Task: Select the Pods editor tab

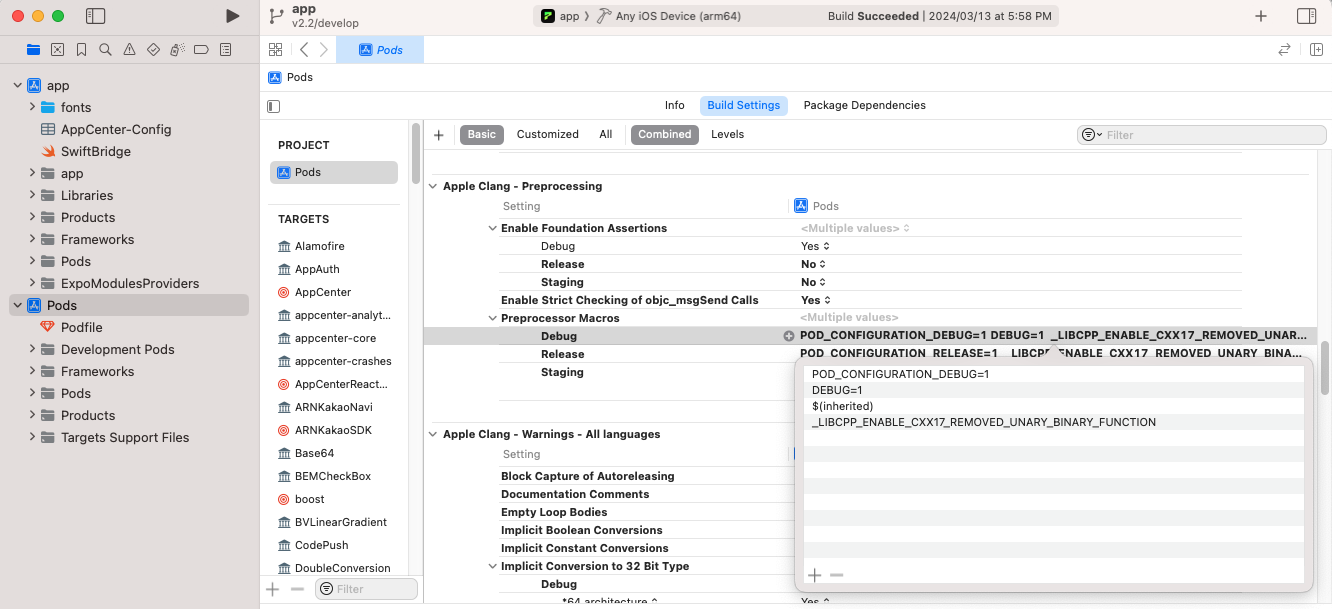Action: coord(380,50)
